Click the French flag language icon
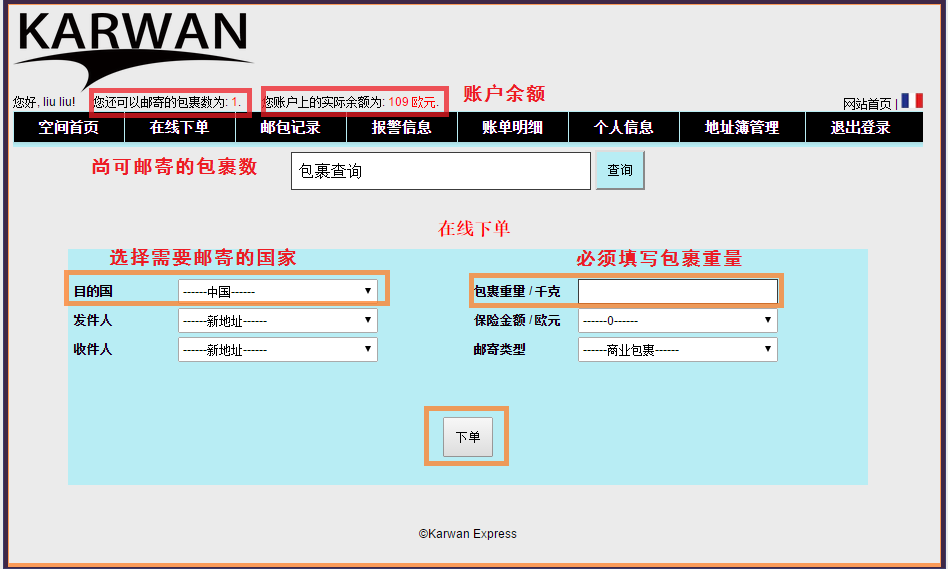 point(911,101)
